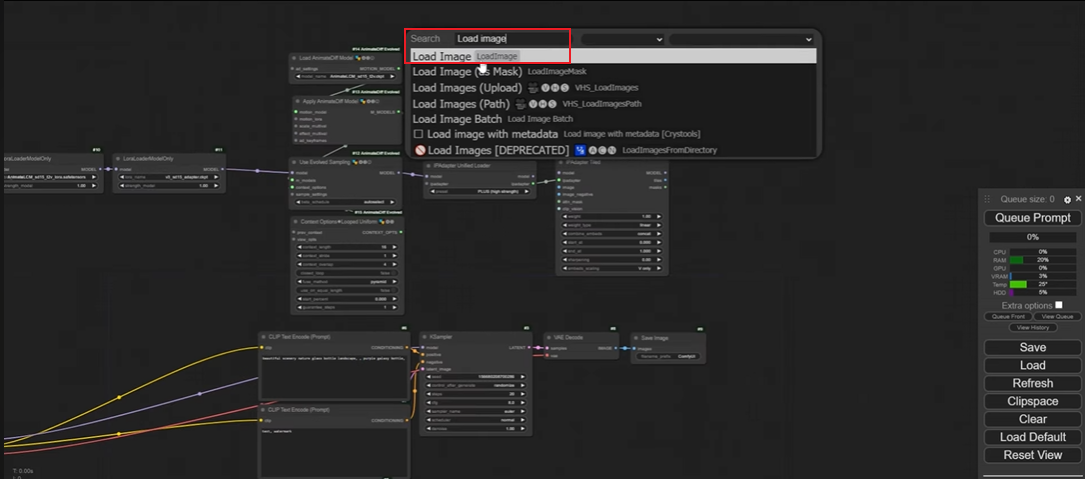Collapse the VAE Decode node via its title dot

[x=549, y=336]
